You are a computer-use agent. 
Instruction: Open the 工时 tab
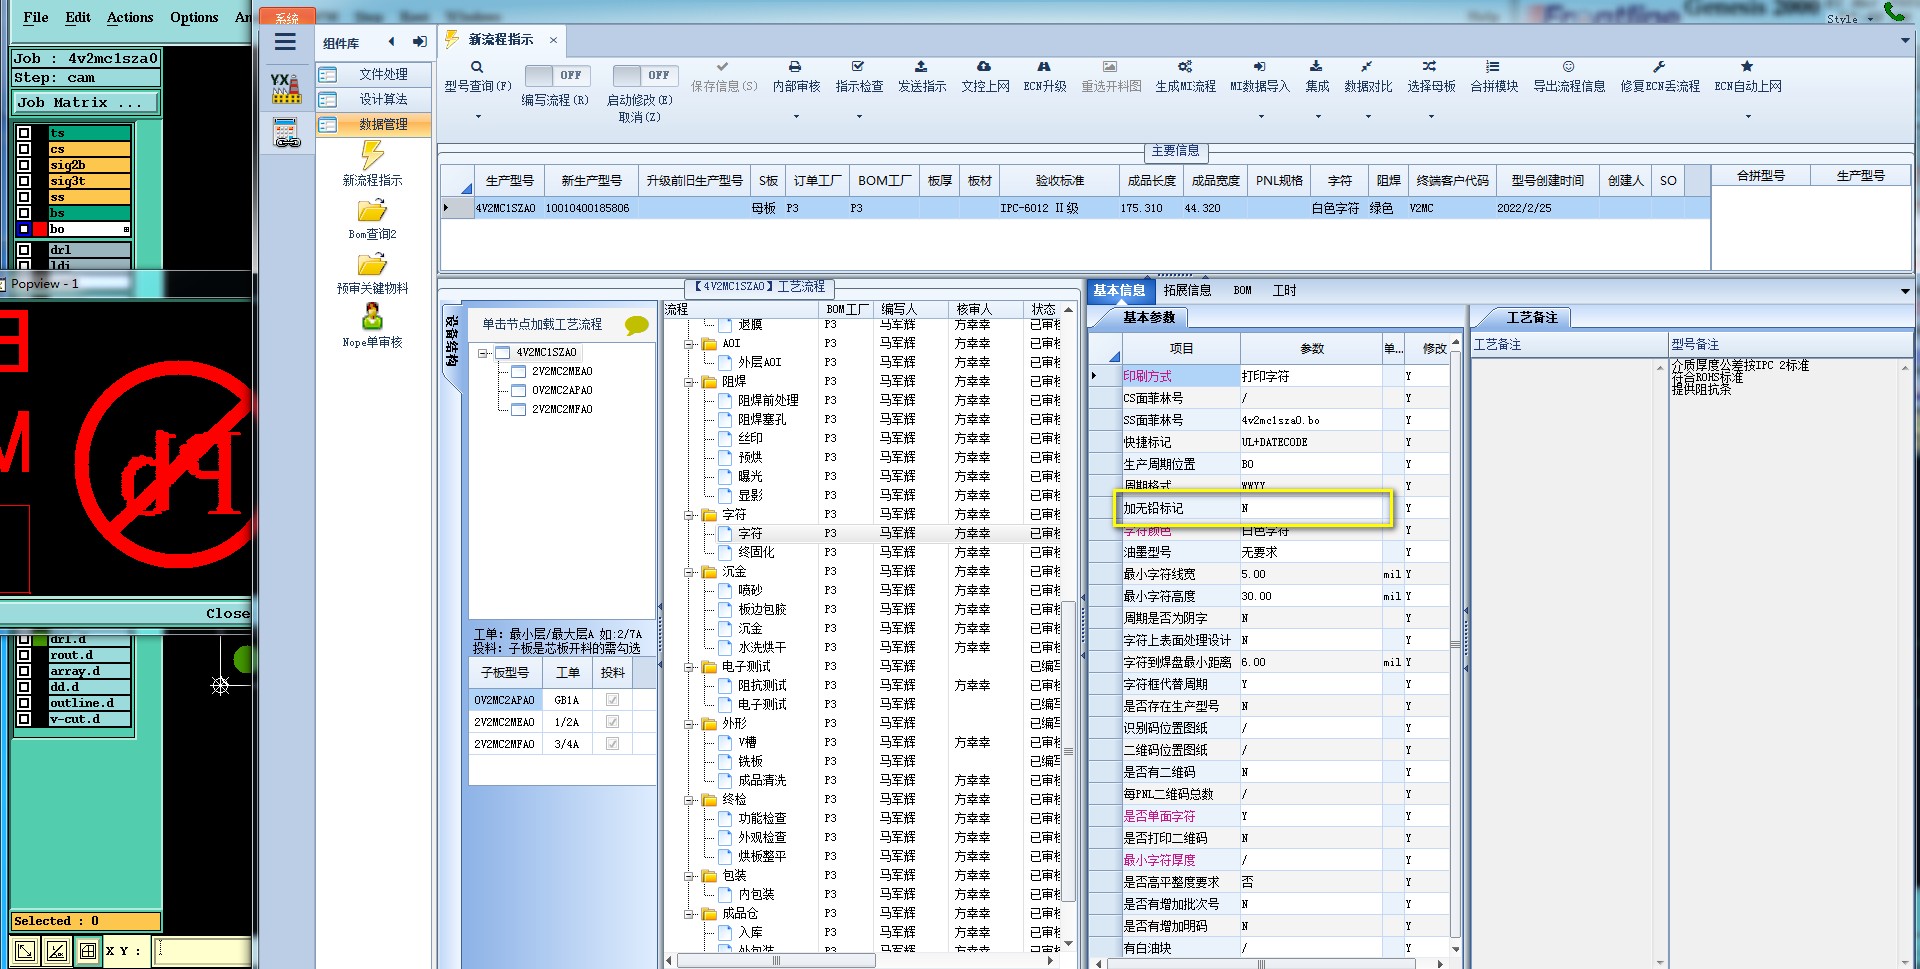point(1284,291)
